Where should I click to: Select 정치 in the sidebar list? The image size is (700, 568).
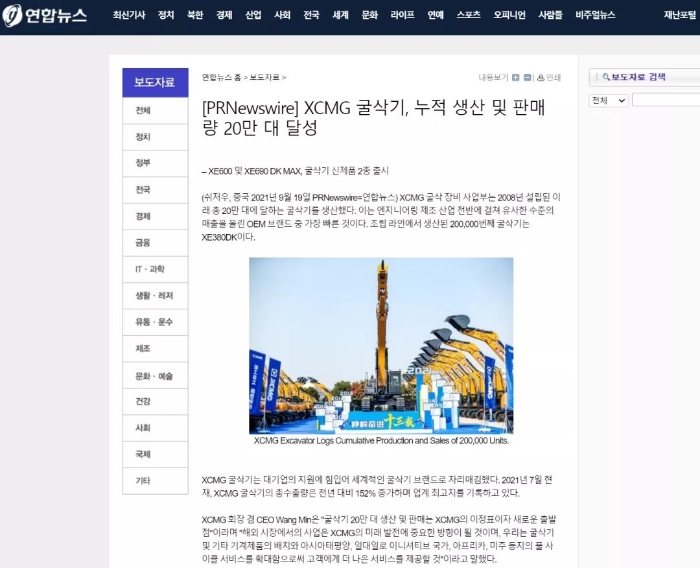155,137
